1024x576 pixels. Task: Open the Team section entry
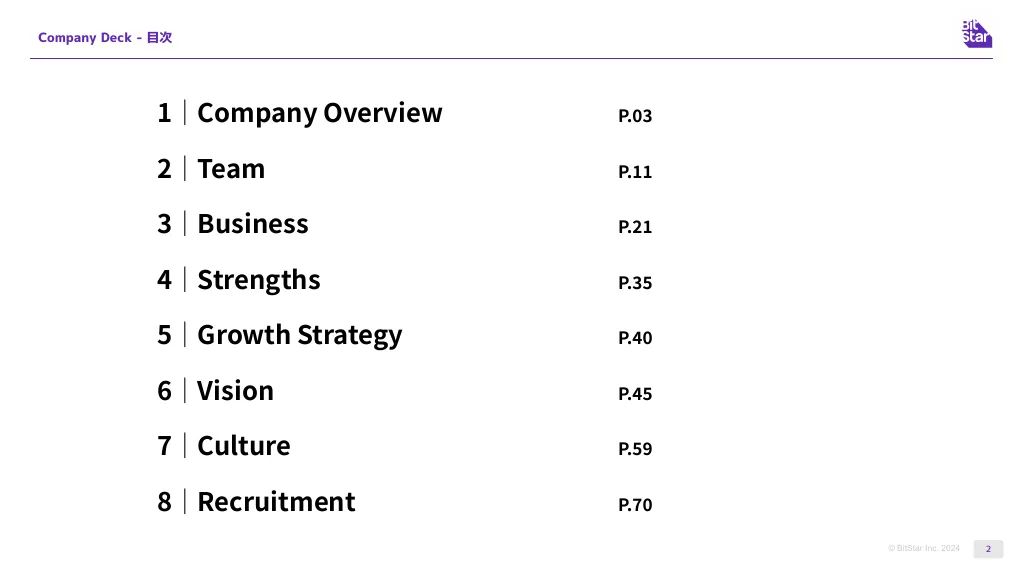[231, 168]
